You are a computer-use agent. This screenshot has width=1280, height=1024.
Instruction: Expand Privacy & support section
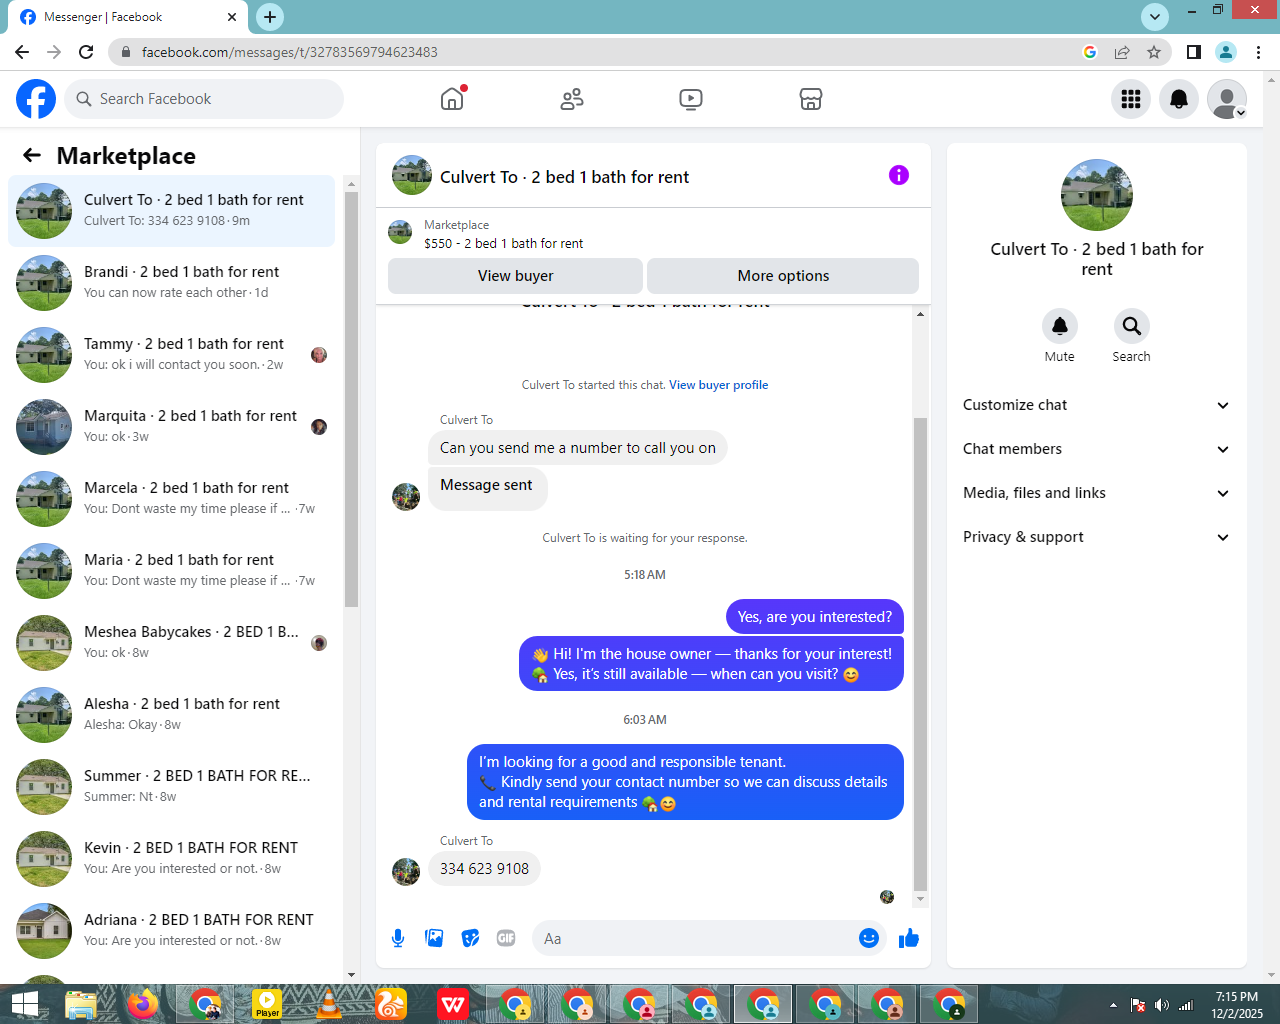click(x=1096, y=537)
